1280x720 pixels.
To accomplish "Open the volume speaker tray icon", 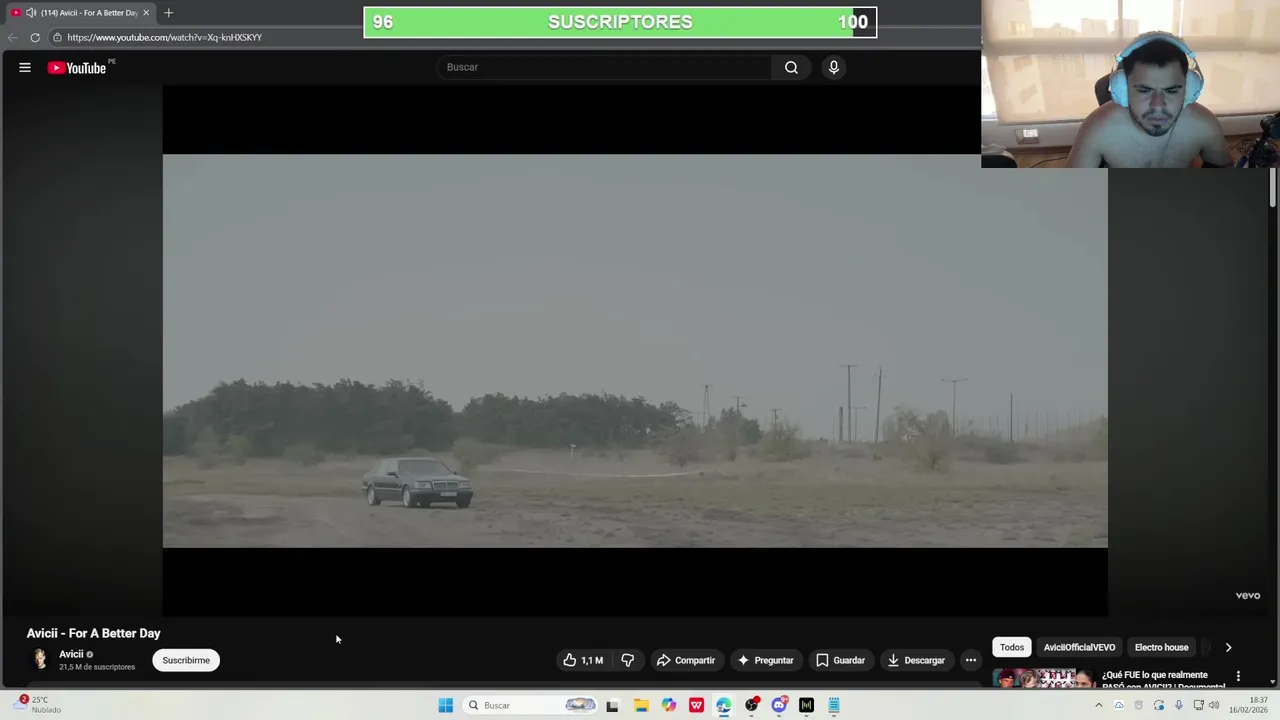I will (1214, 705).
